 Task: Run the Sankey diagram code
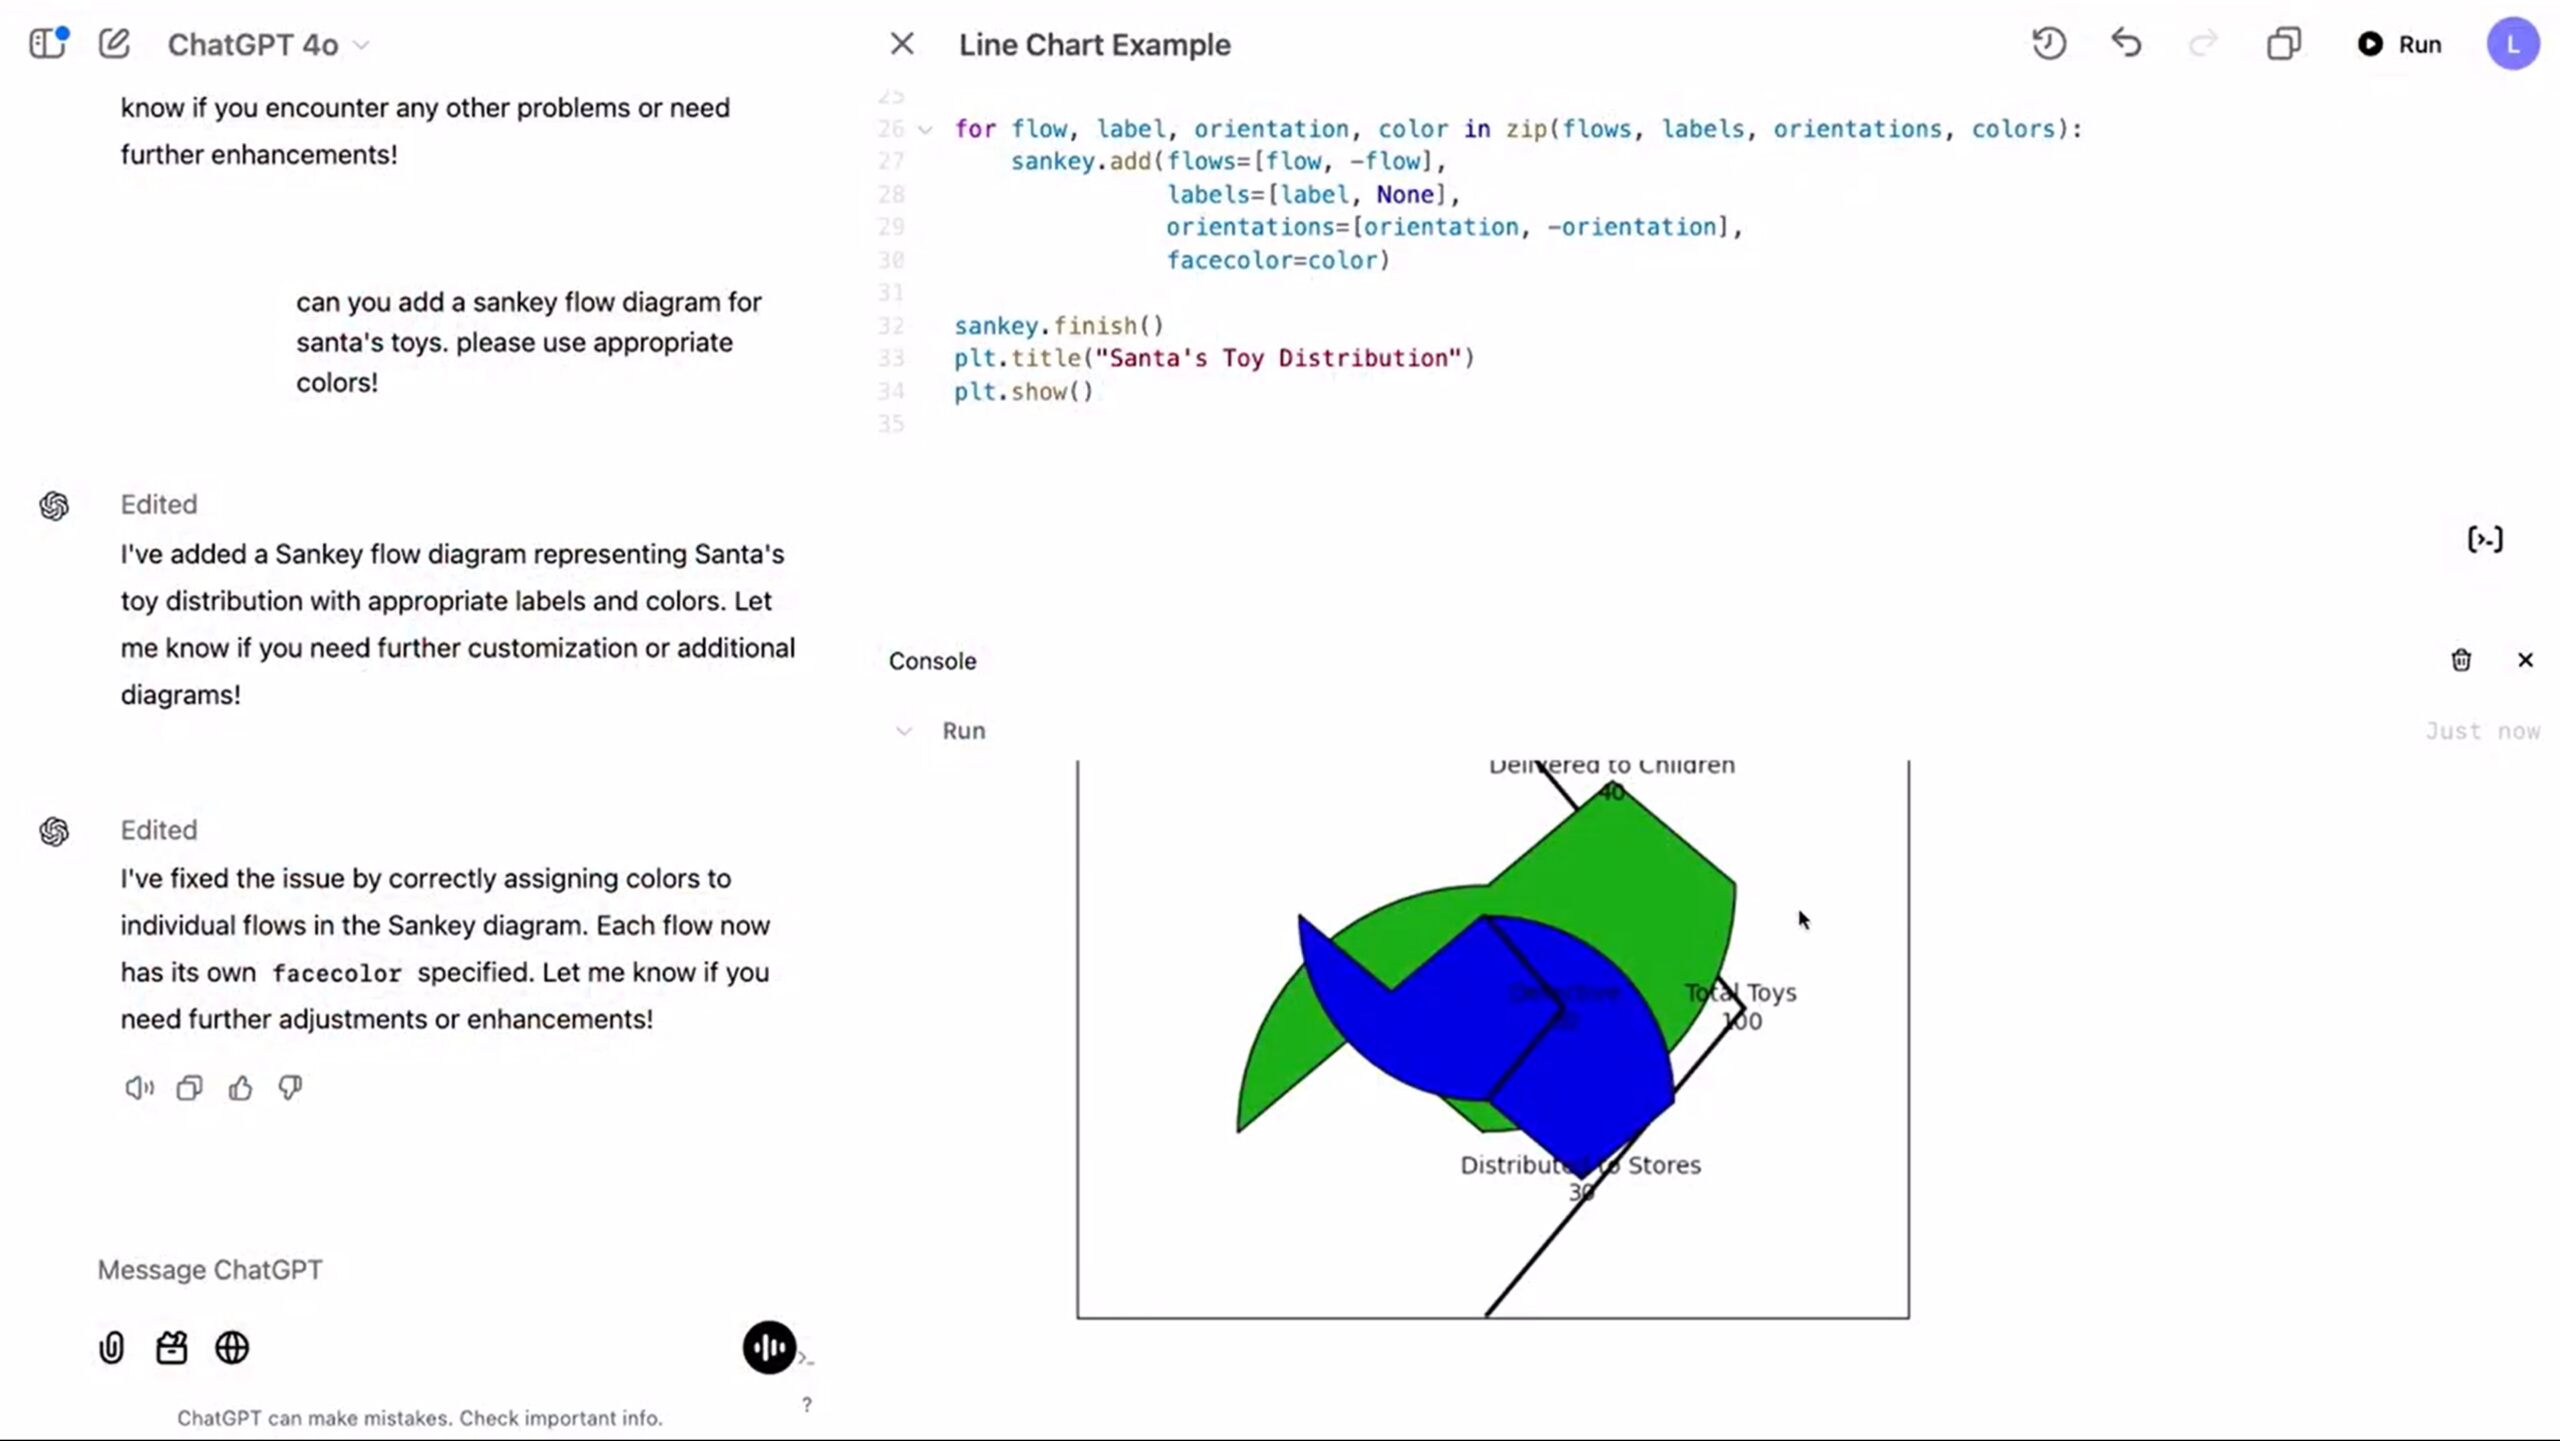(x=2398, y=44)
